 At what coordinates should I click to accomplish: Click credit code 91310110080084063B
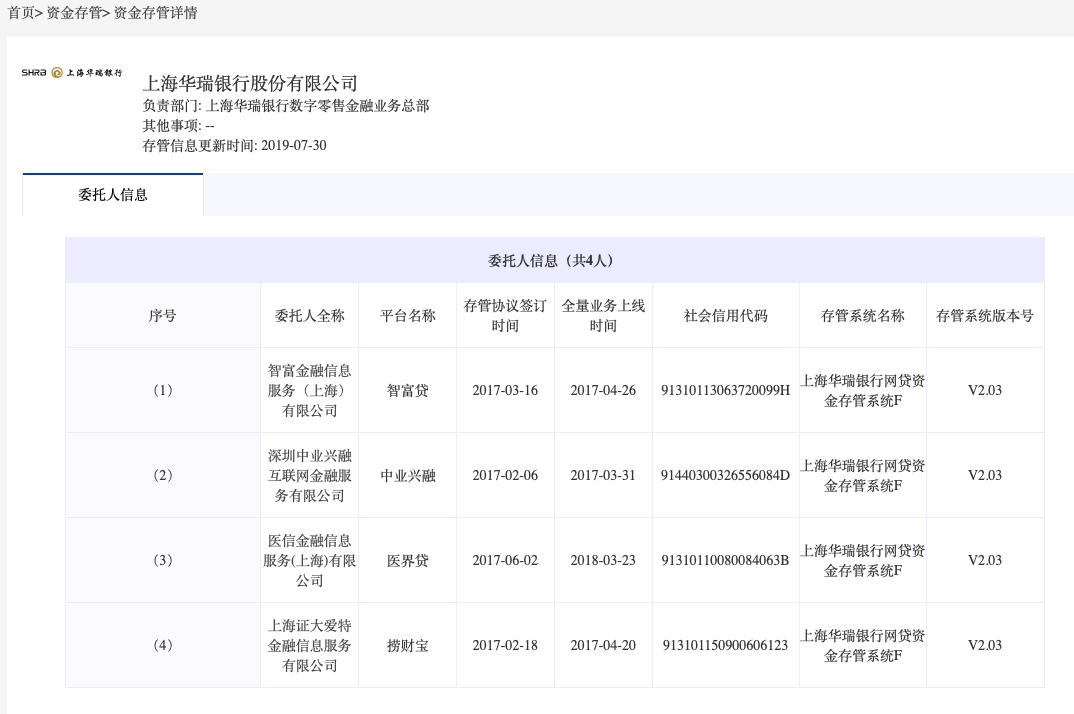[725, 560]
